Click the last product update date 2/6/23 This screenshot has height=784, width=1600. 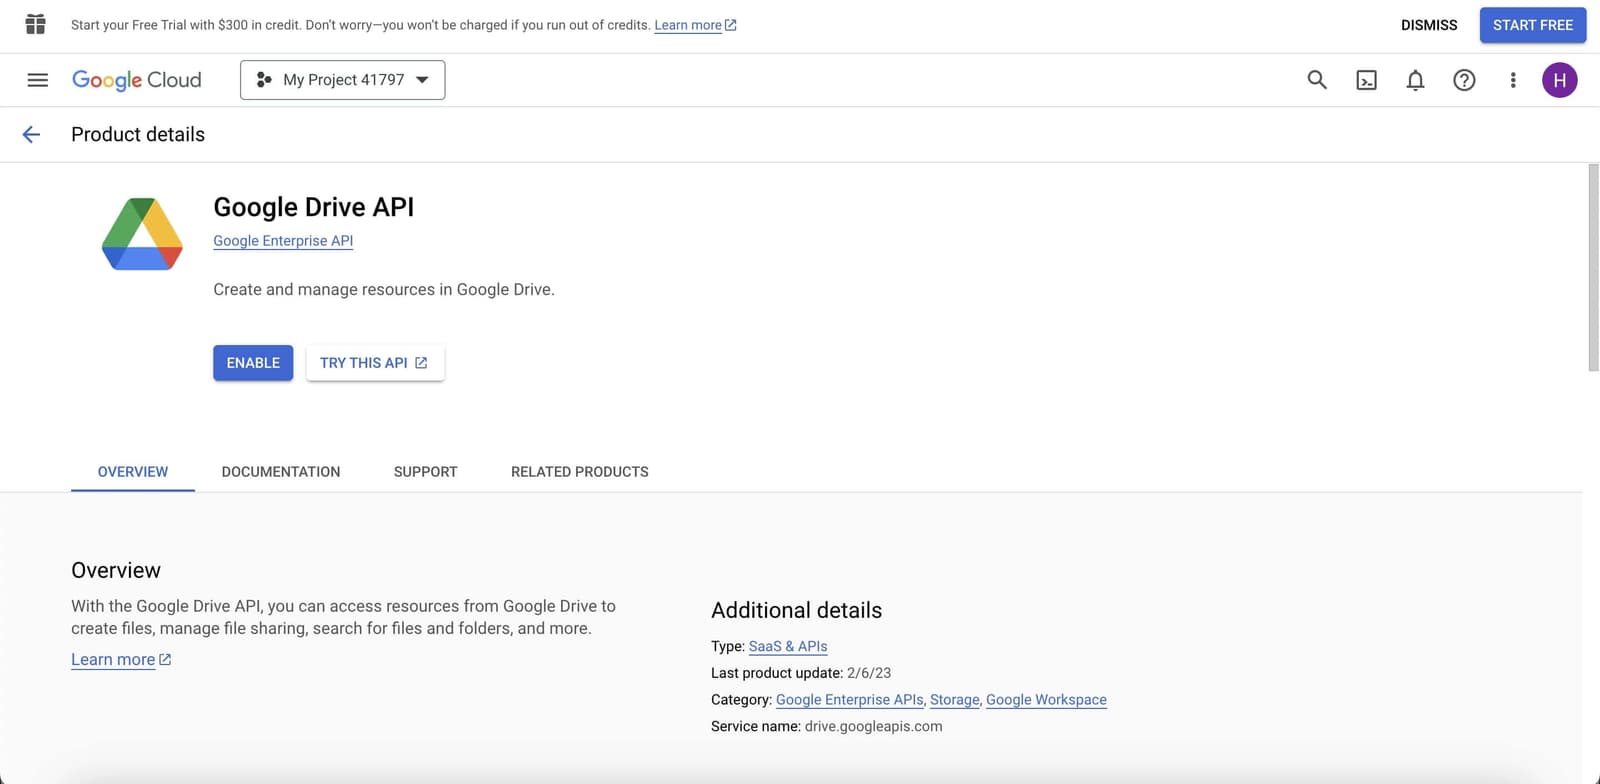pos(869,673)
